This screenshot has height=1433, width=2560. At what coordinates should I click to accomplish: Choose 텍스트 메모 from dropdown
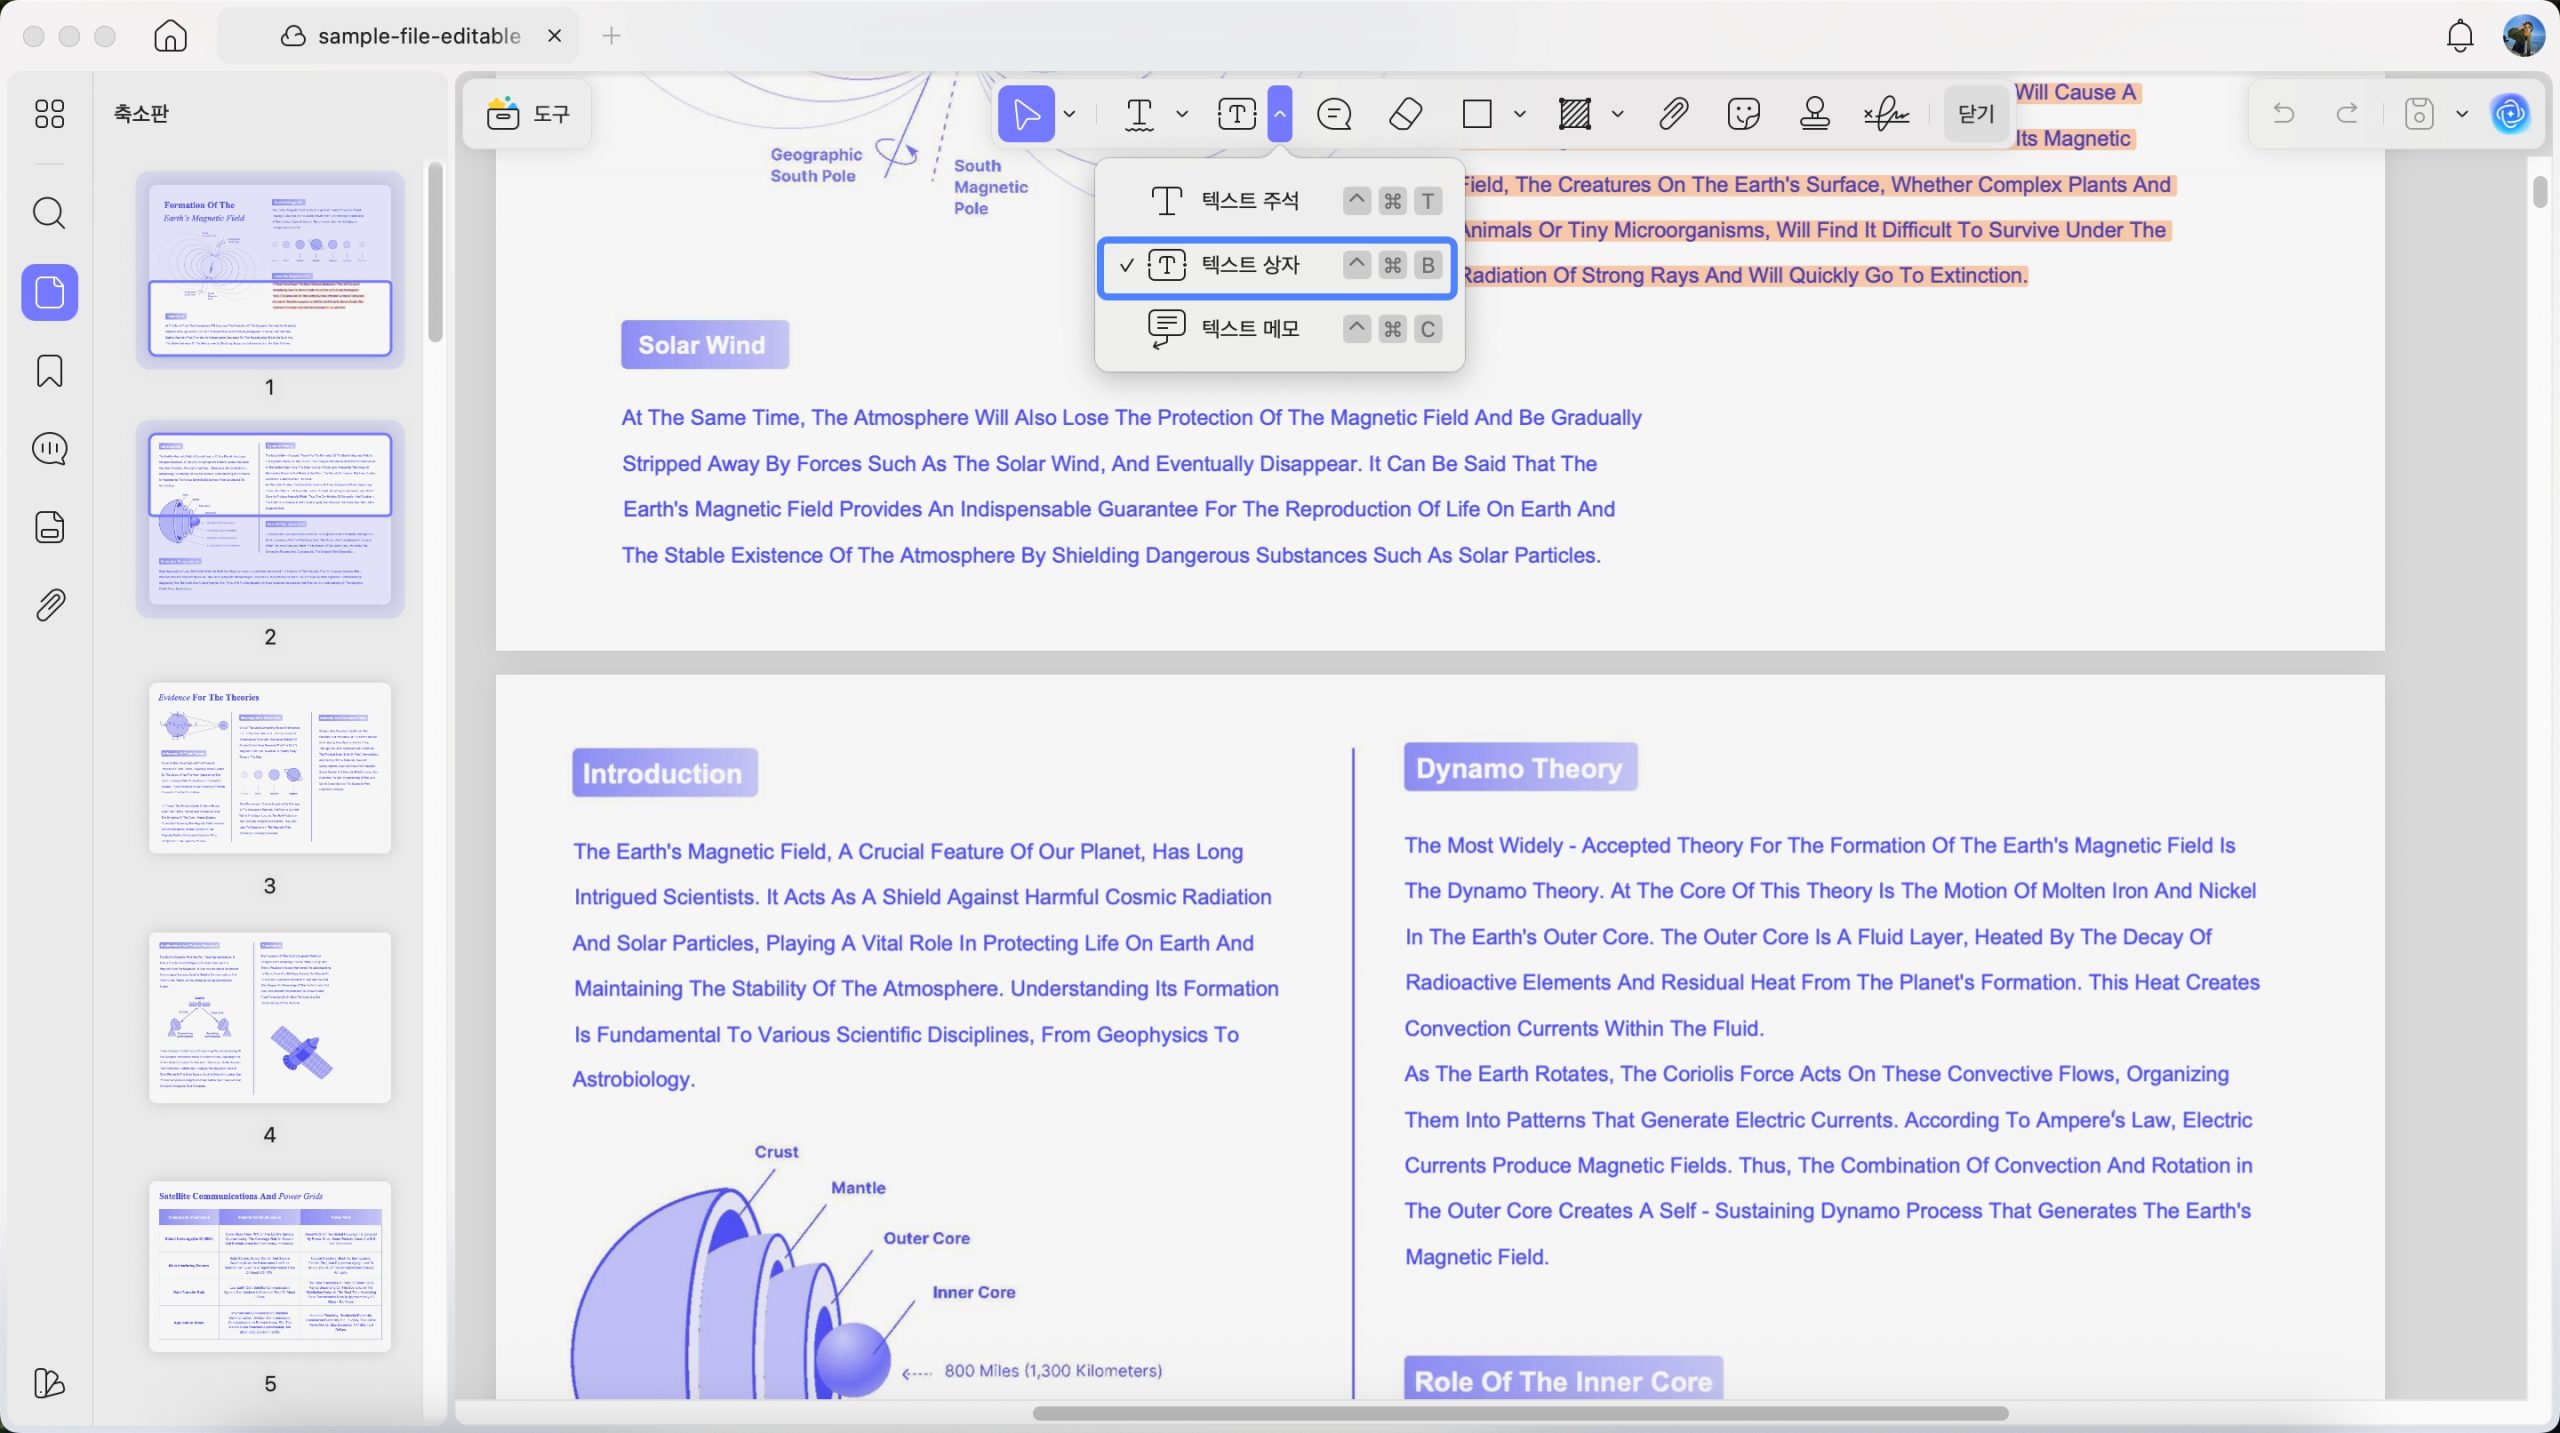pos(1277,329)
